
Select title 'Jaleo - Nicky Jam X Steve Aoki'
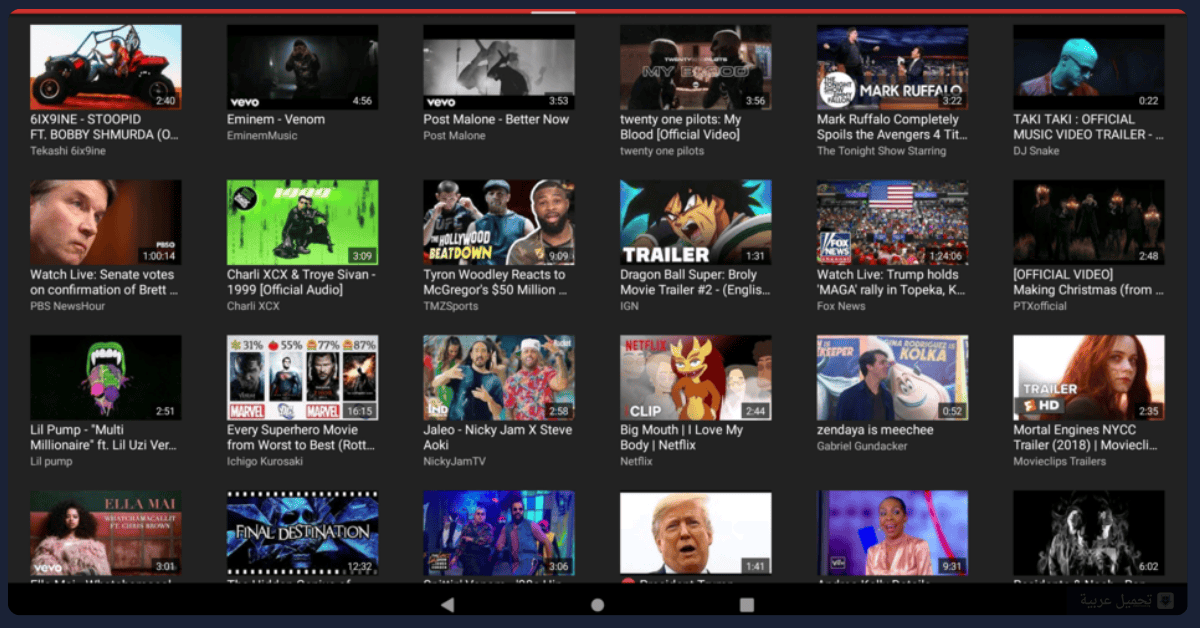coord(498,437)
